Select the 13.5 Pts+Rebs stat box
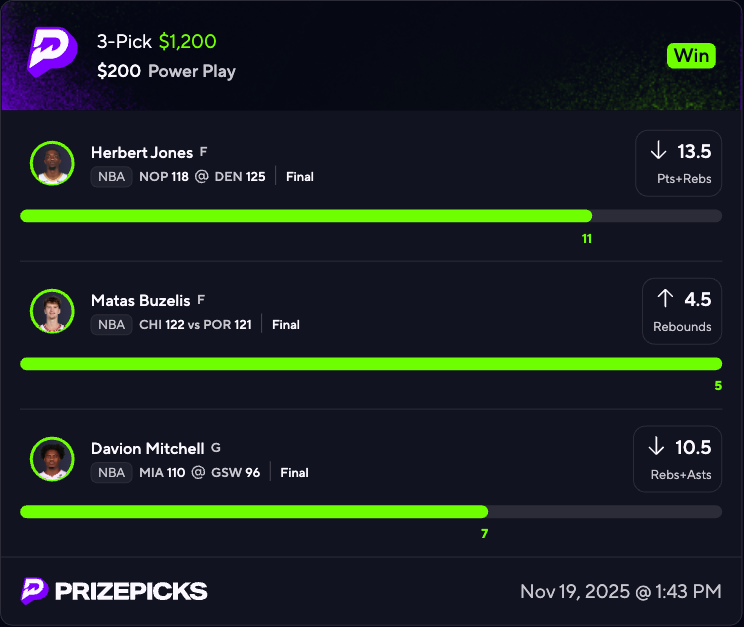744x627 pixels. (x=678, y=164)
